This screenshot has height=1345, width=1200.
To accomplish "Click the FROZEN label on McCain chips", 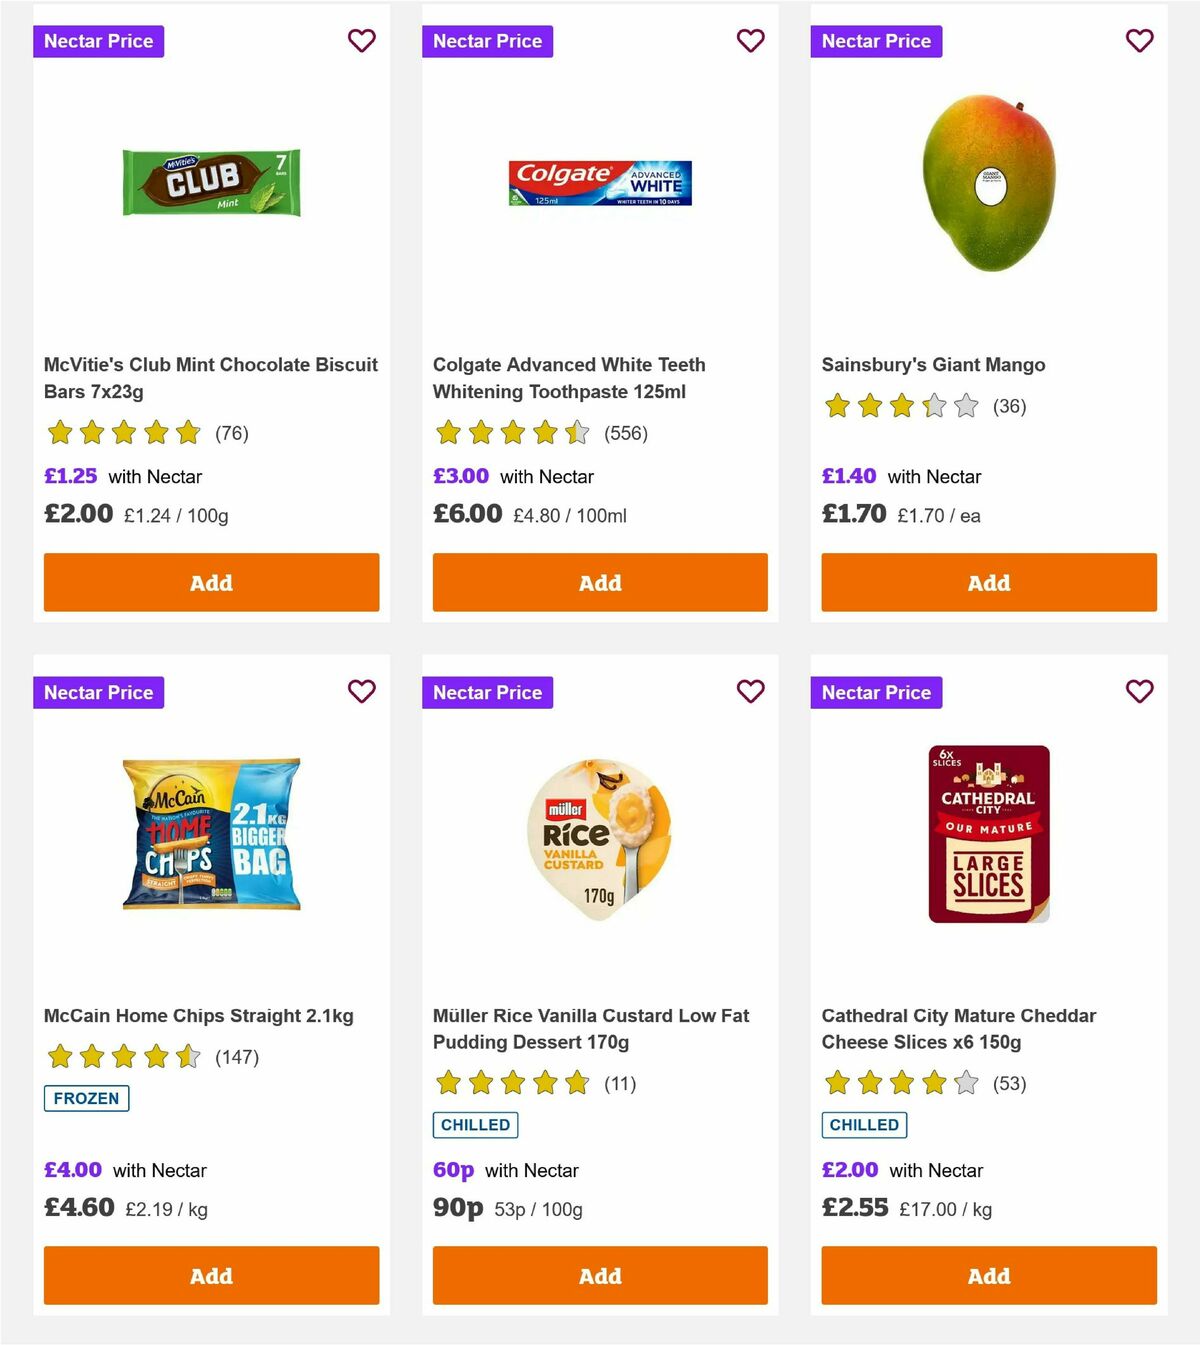I will (x=86, y=1098).
